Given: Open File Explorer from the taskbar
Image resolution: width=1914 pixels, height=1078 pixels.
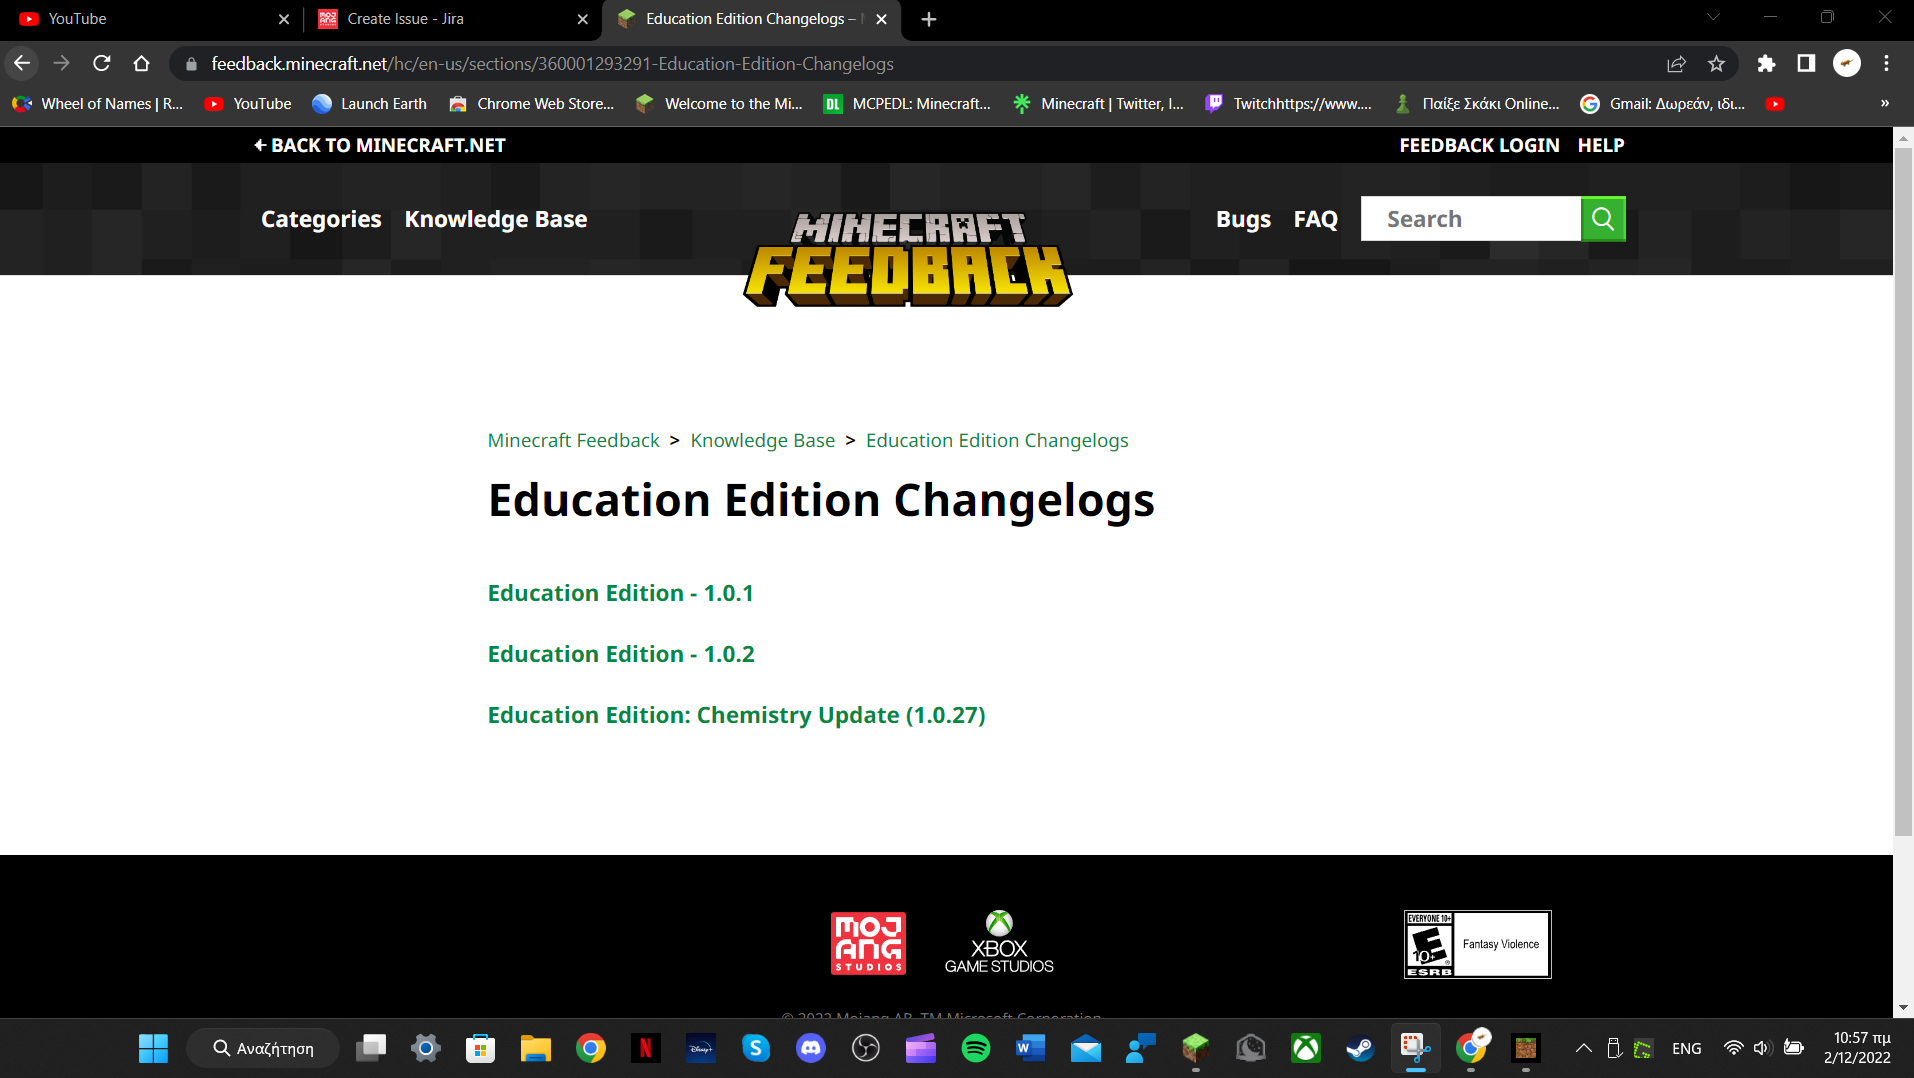Looking at the screenshot, I should click(x=535, y=1048).
